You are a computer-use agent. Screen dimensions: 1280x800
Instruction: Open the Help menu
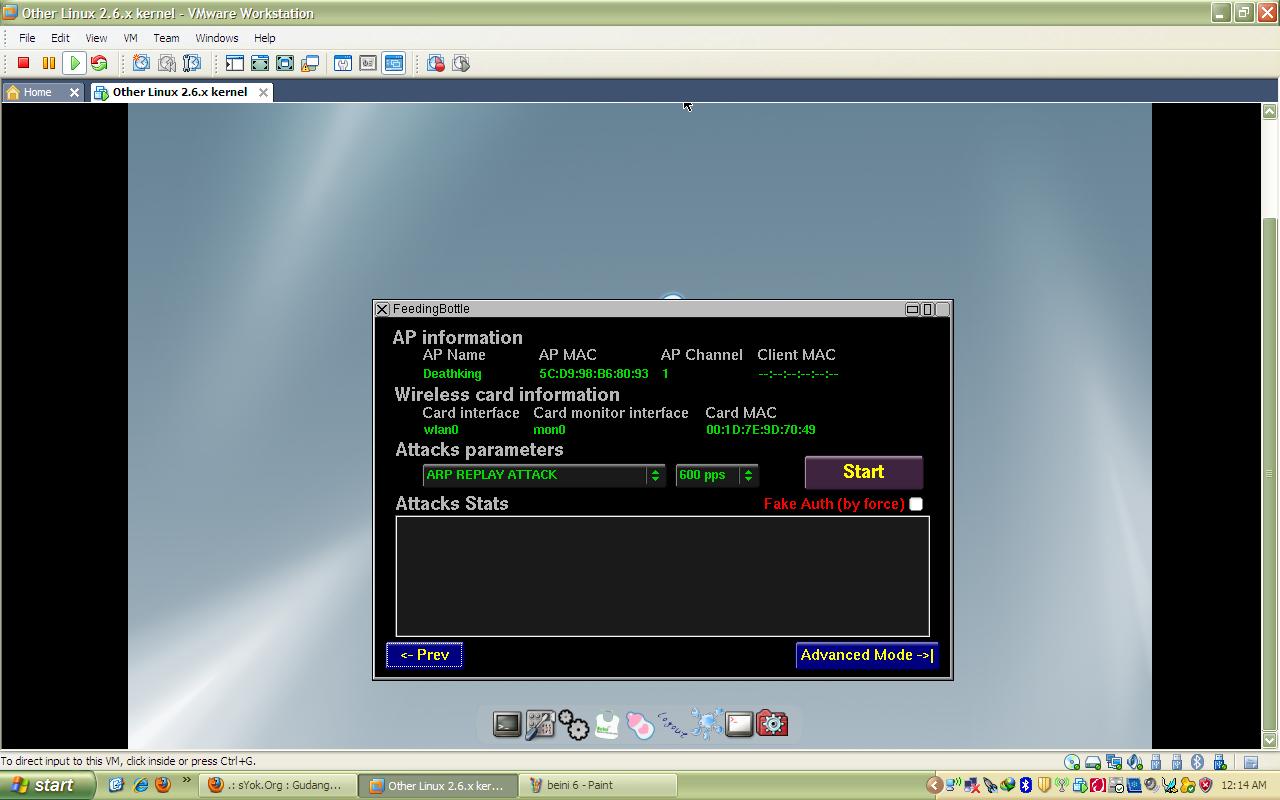click(265, 38)
